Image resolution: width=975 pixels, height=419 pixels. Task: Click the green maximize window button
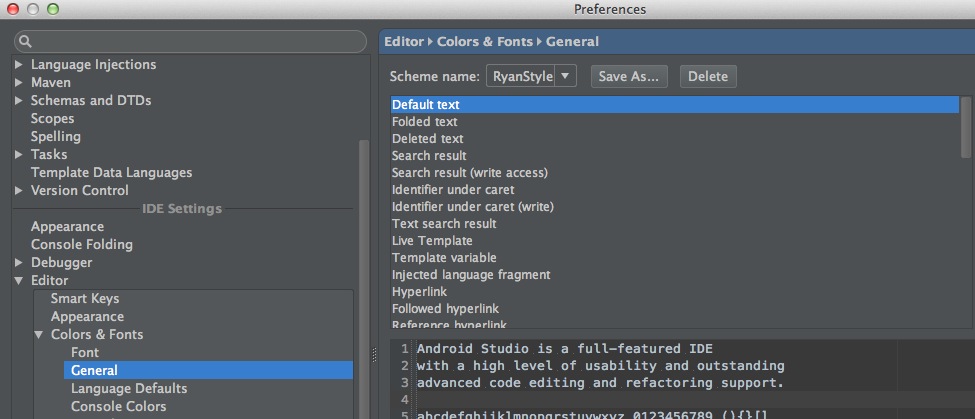[x=51, y=9]
